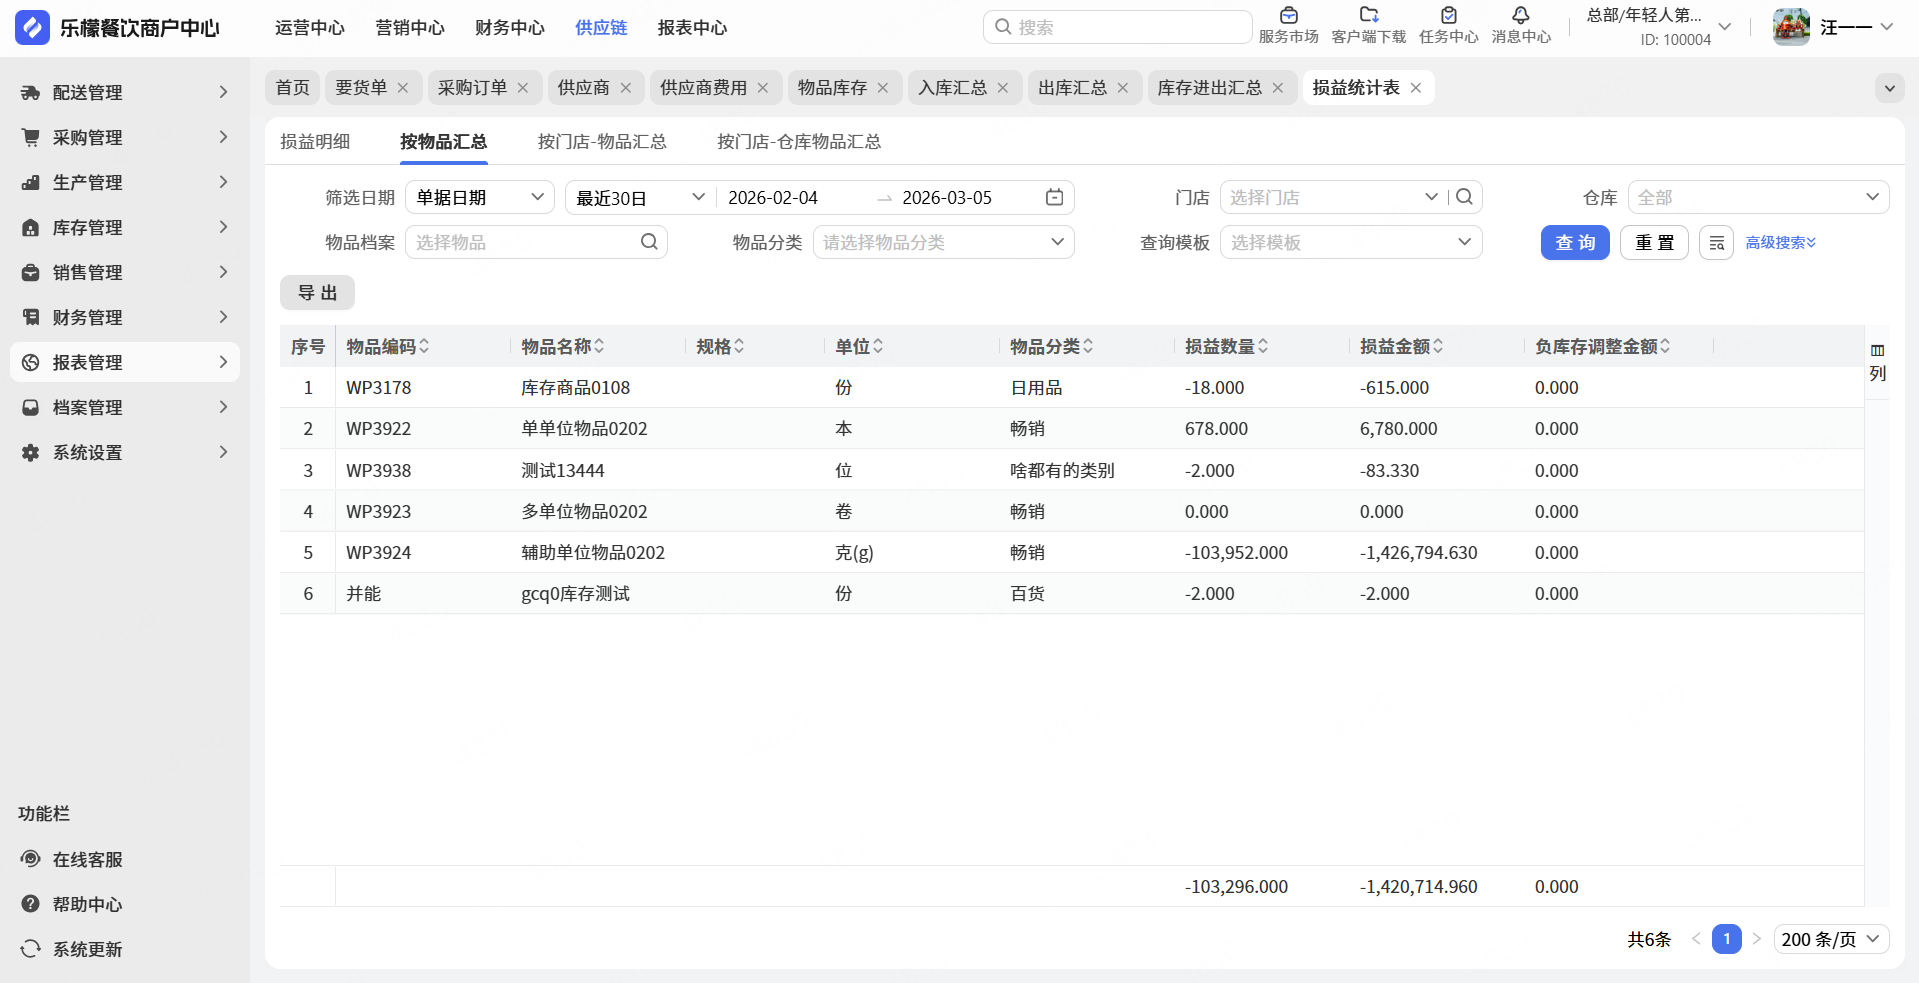Image resolution: width=1919 pixels, height=983 pixels.
Task: Click the search icon beside 门店 selector
Action: (x=1465, y=198)
